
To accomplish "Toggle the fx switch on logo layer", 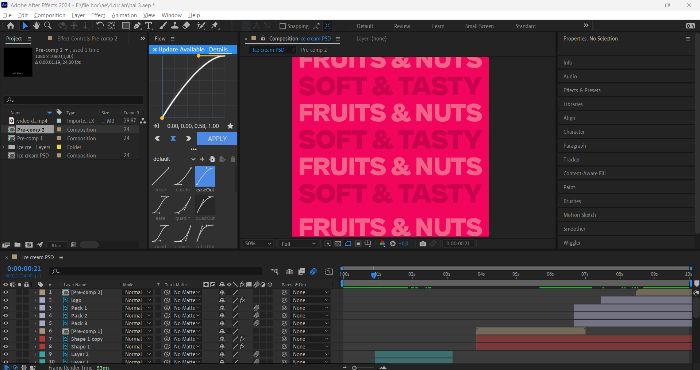I will (x=242, y=300).
